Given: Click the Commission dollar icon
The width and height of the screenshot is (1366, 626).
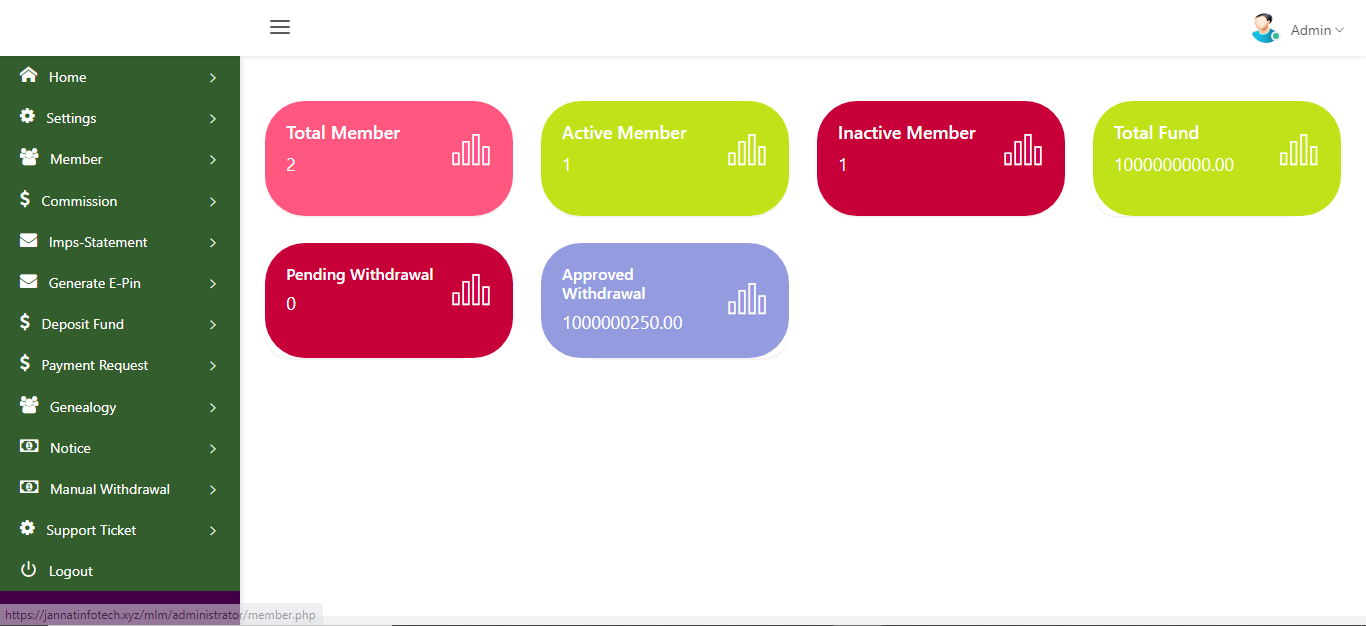Looking at the screenshot, I should click(29, 200).
